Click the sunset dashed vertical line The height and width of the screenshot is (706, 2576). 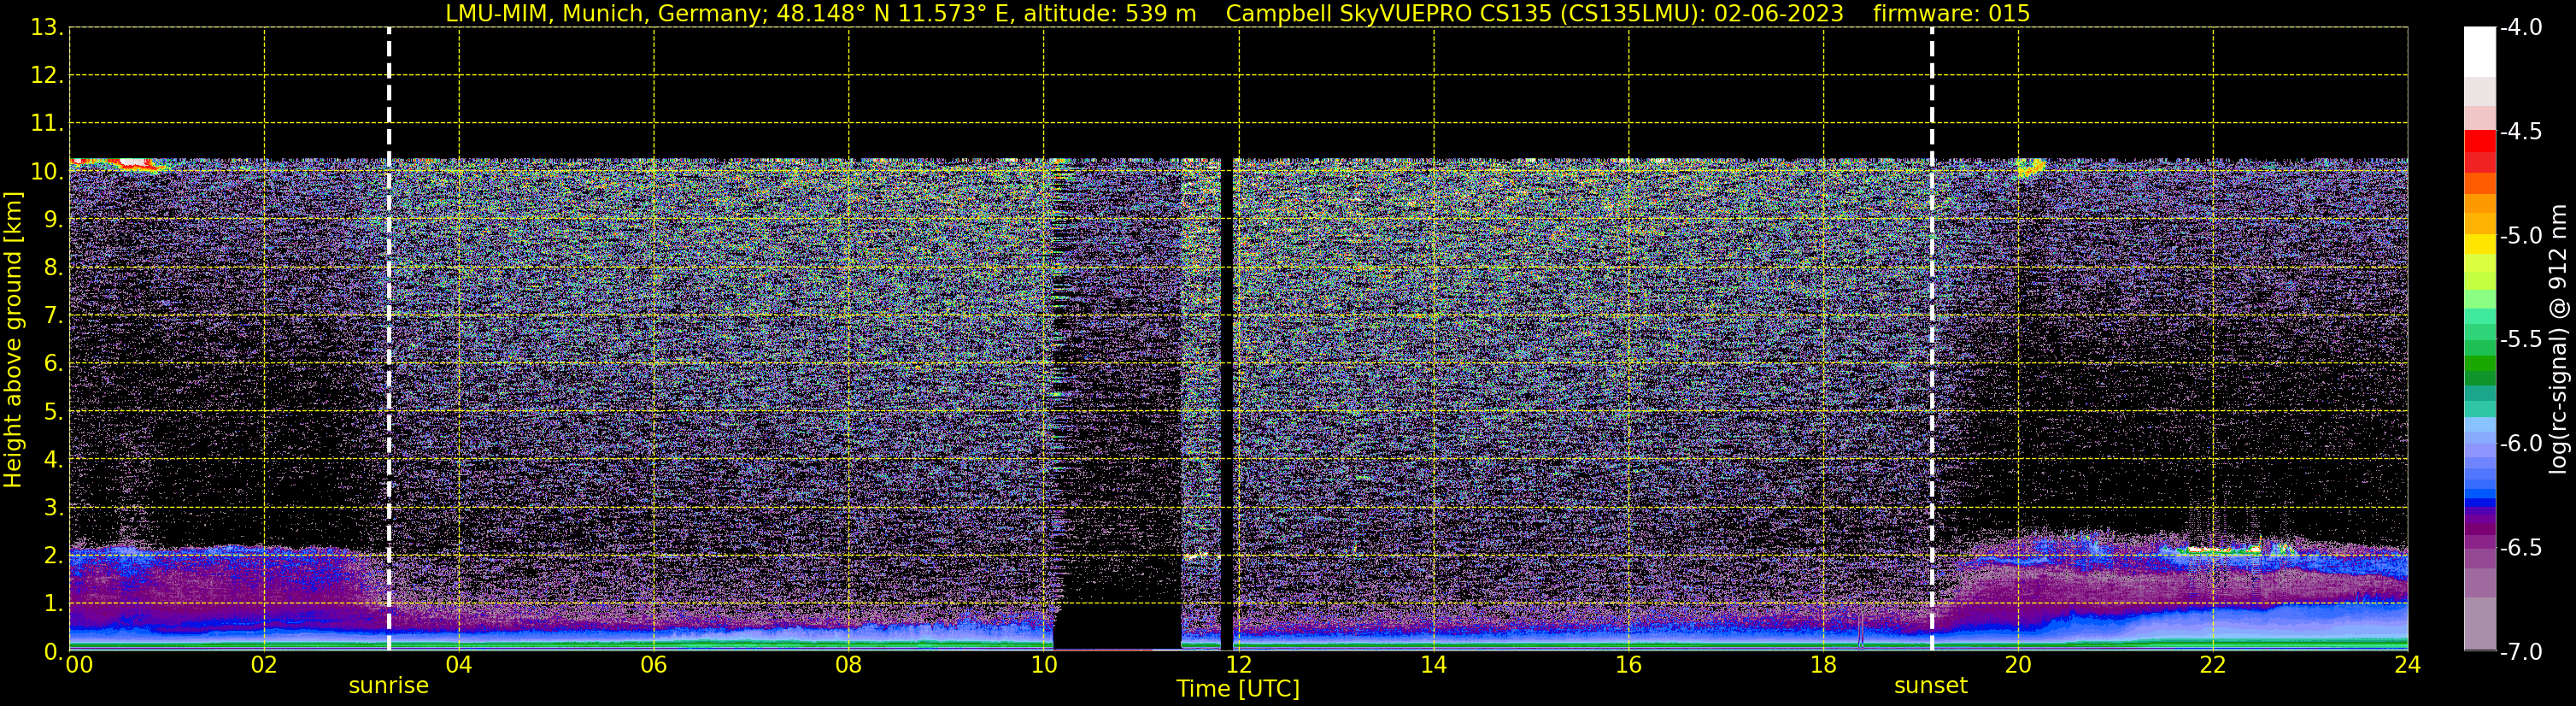[x=1932, y=339]
